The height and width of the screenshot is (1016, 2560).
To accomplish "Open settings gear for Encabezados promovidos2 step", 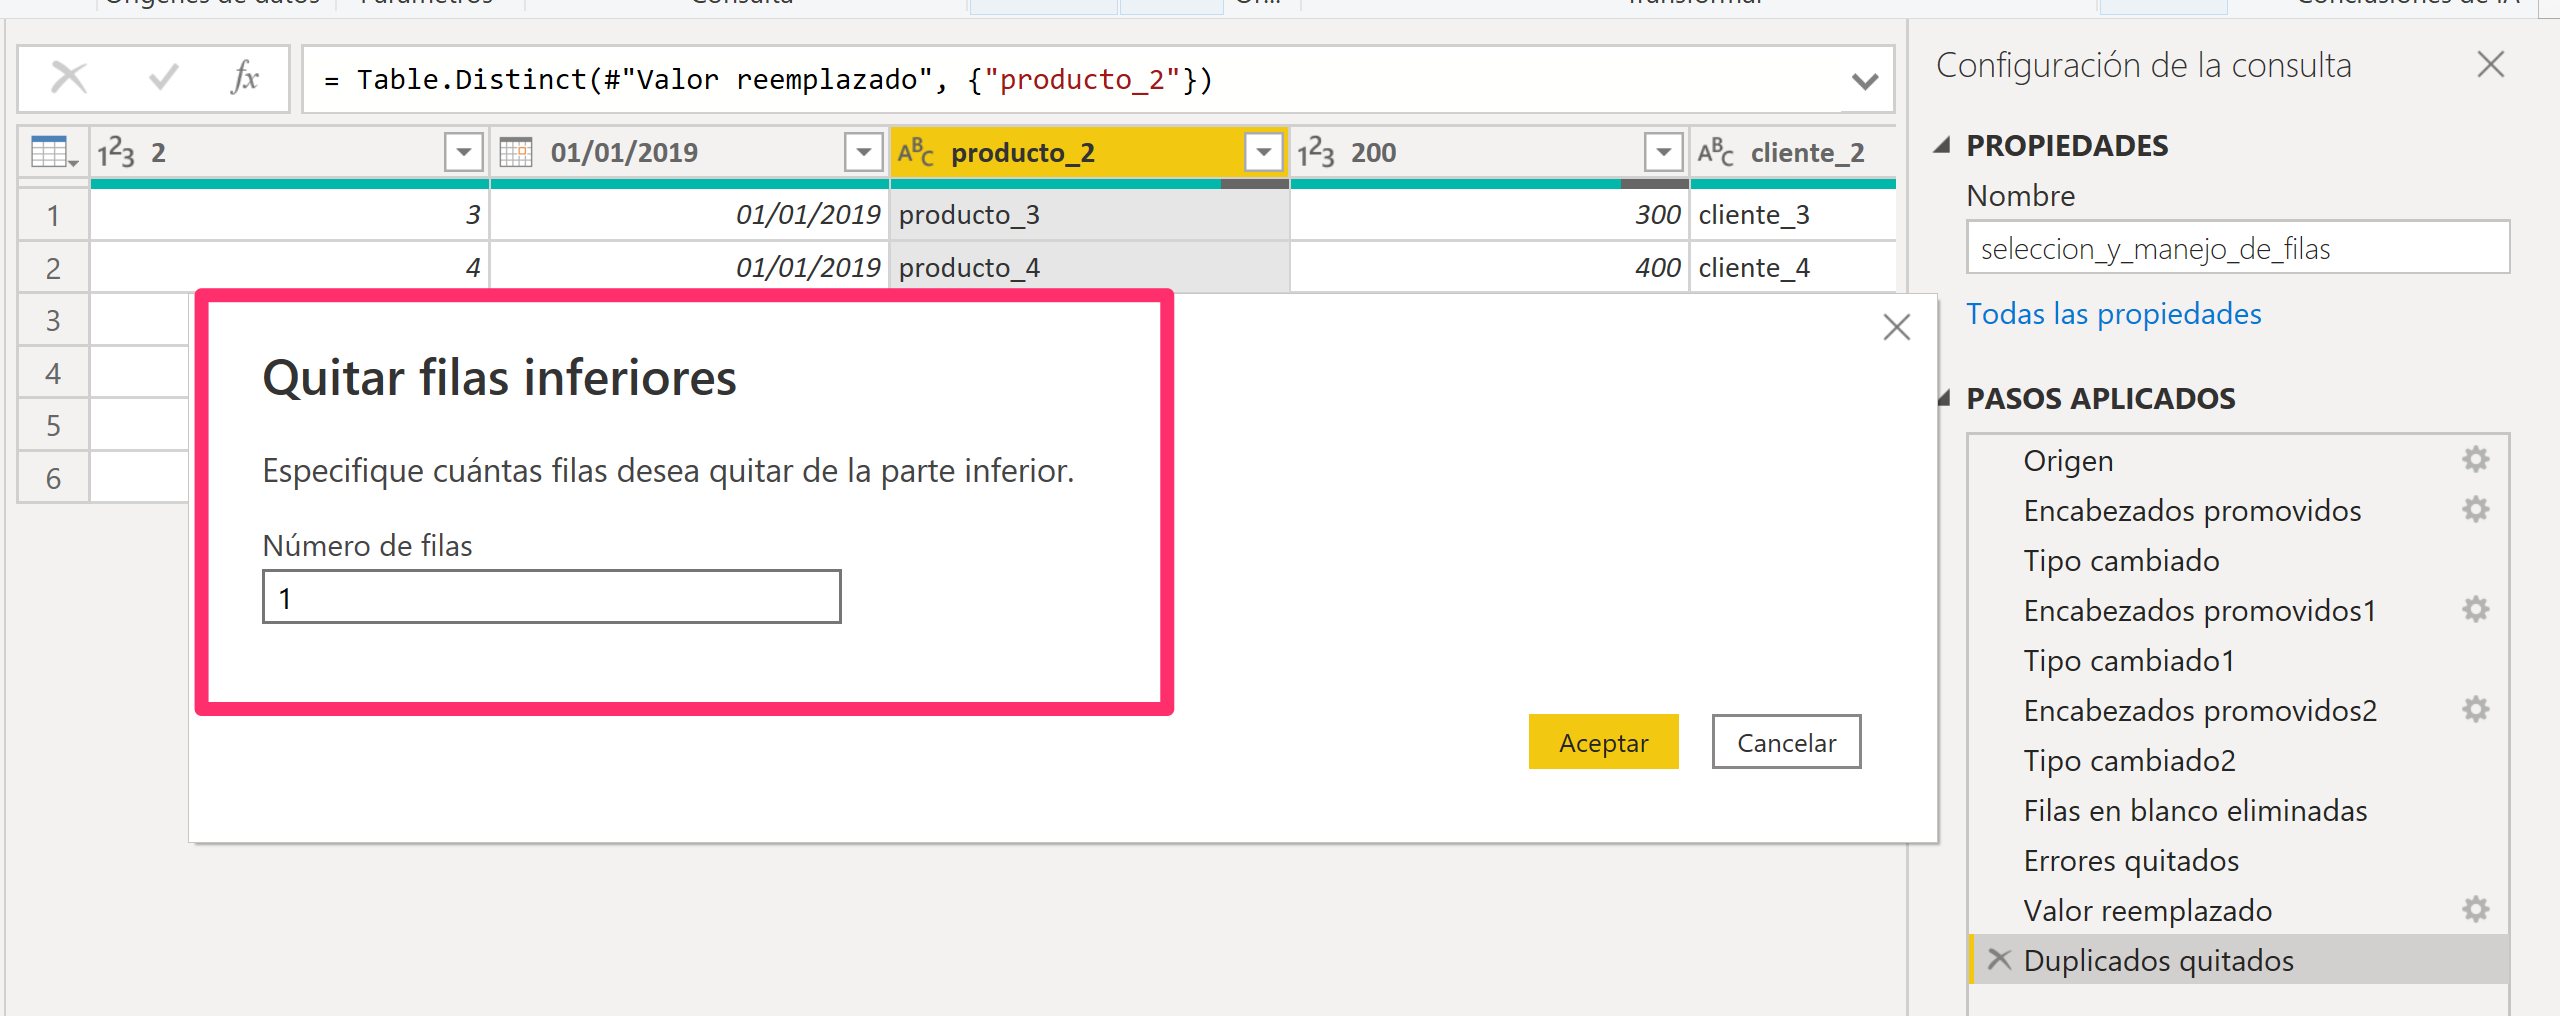I will click(x=2475, y=710).
